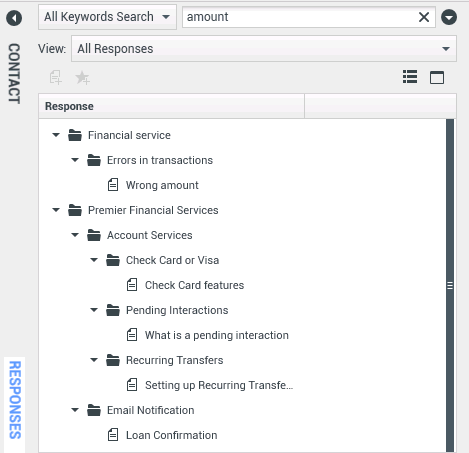Clear the search field with the X icon
469x453 pixels.
pyautogui.click(x=424, y=17)
